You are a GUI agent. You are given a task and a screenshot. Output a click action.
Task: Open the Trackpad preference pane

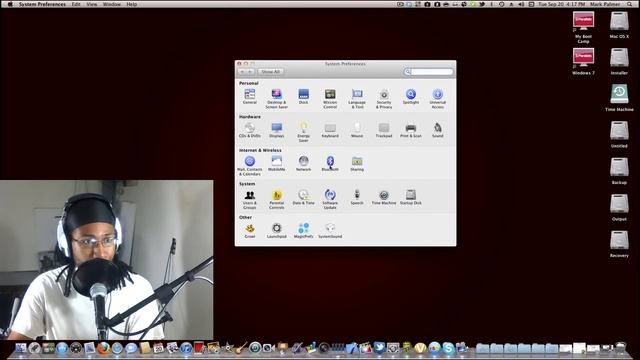click(x=384, y=130)
